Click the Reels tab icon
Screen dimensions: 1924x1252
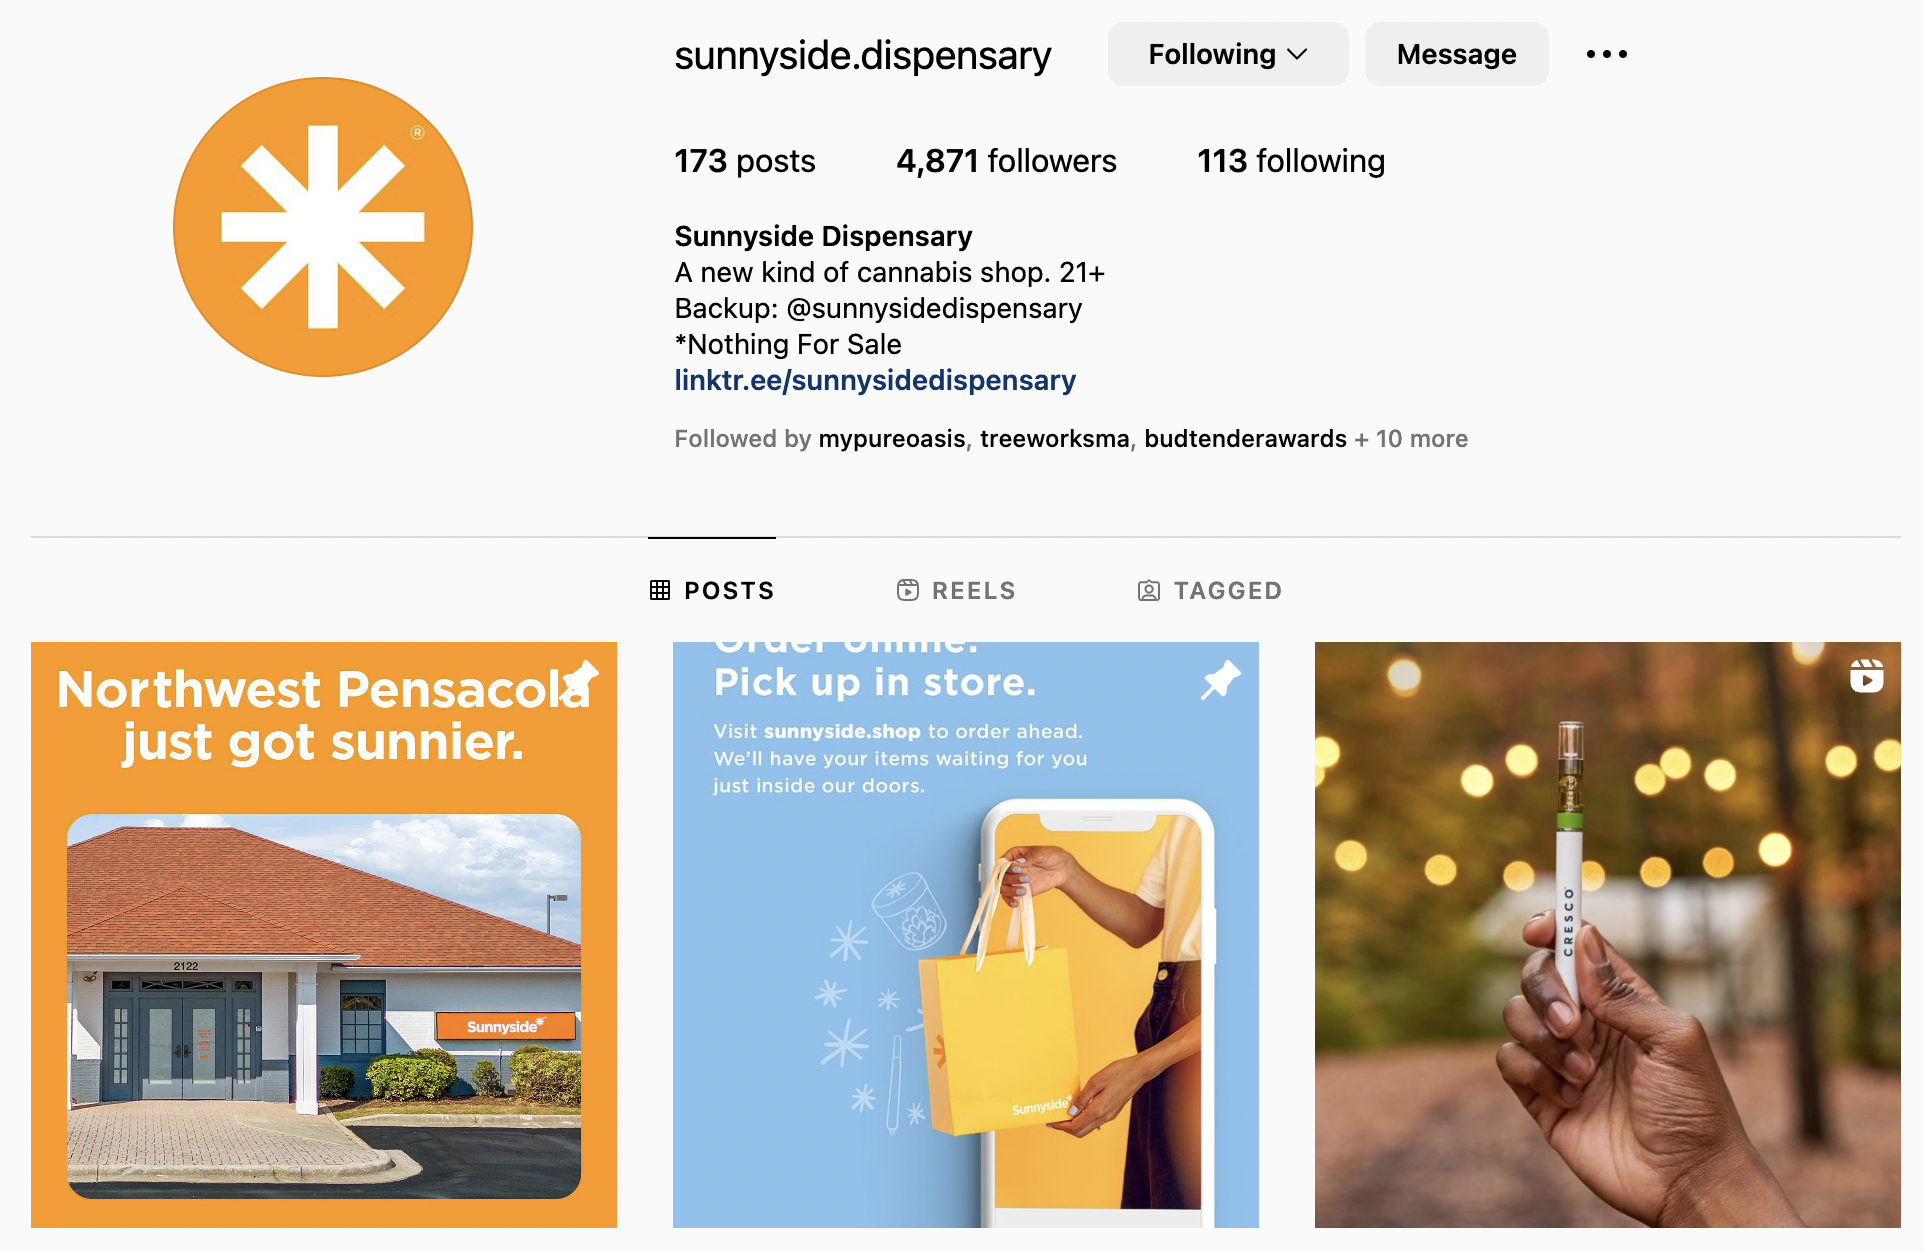907,590
